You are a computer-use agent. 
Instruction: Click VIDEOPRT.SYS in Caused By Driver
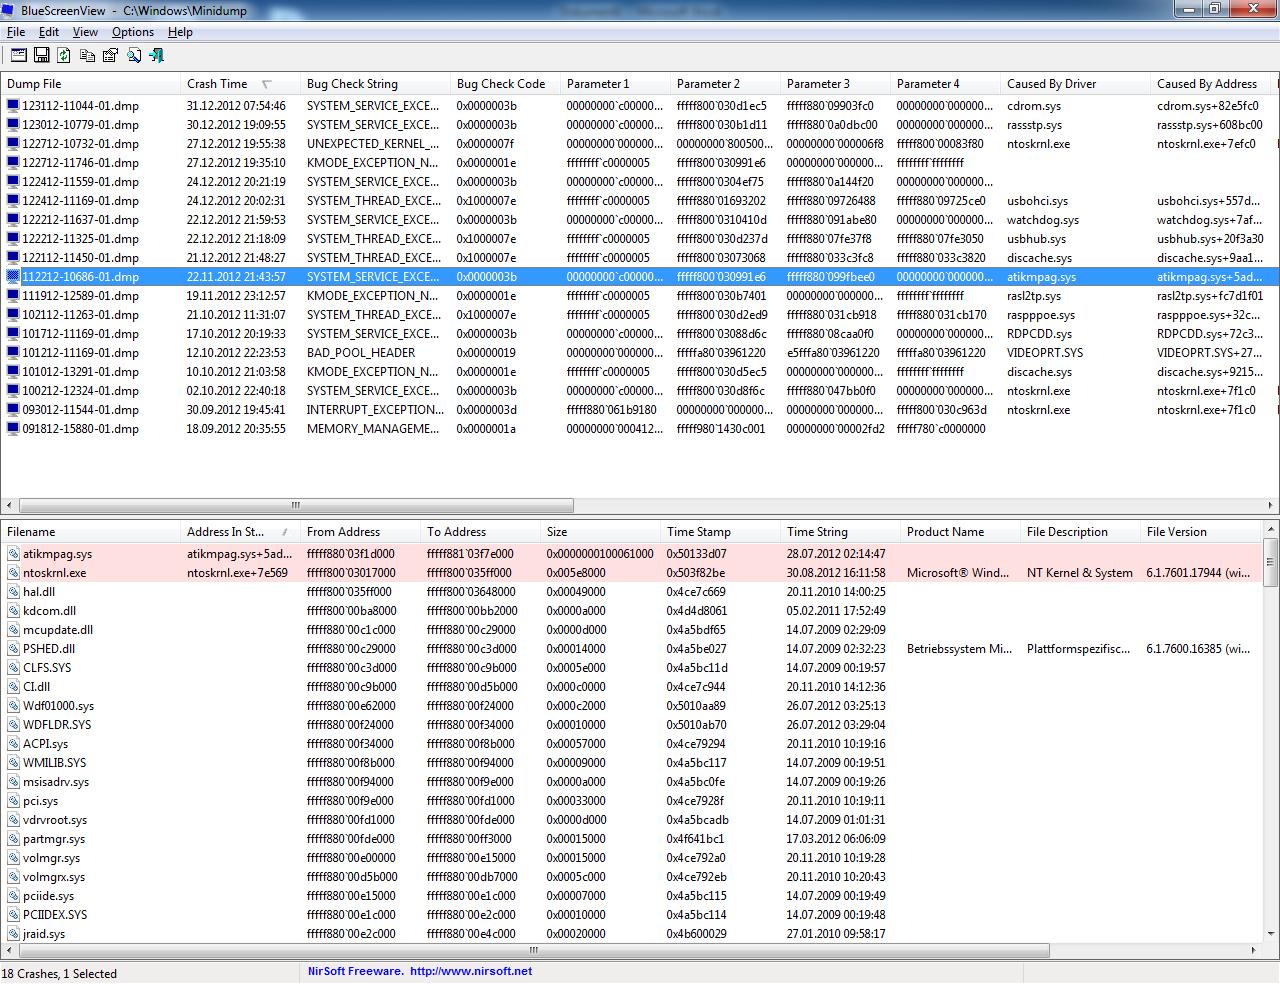pos(1045,353)
